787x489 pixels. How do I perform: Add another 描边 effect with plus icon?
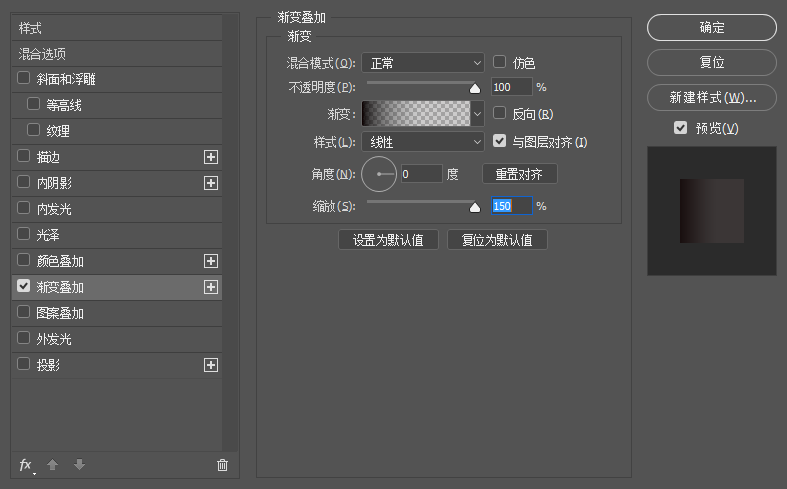[x=211, y=157]
